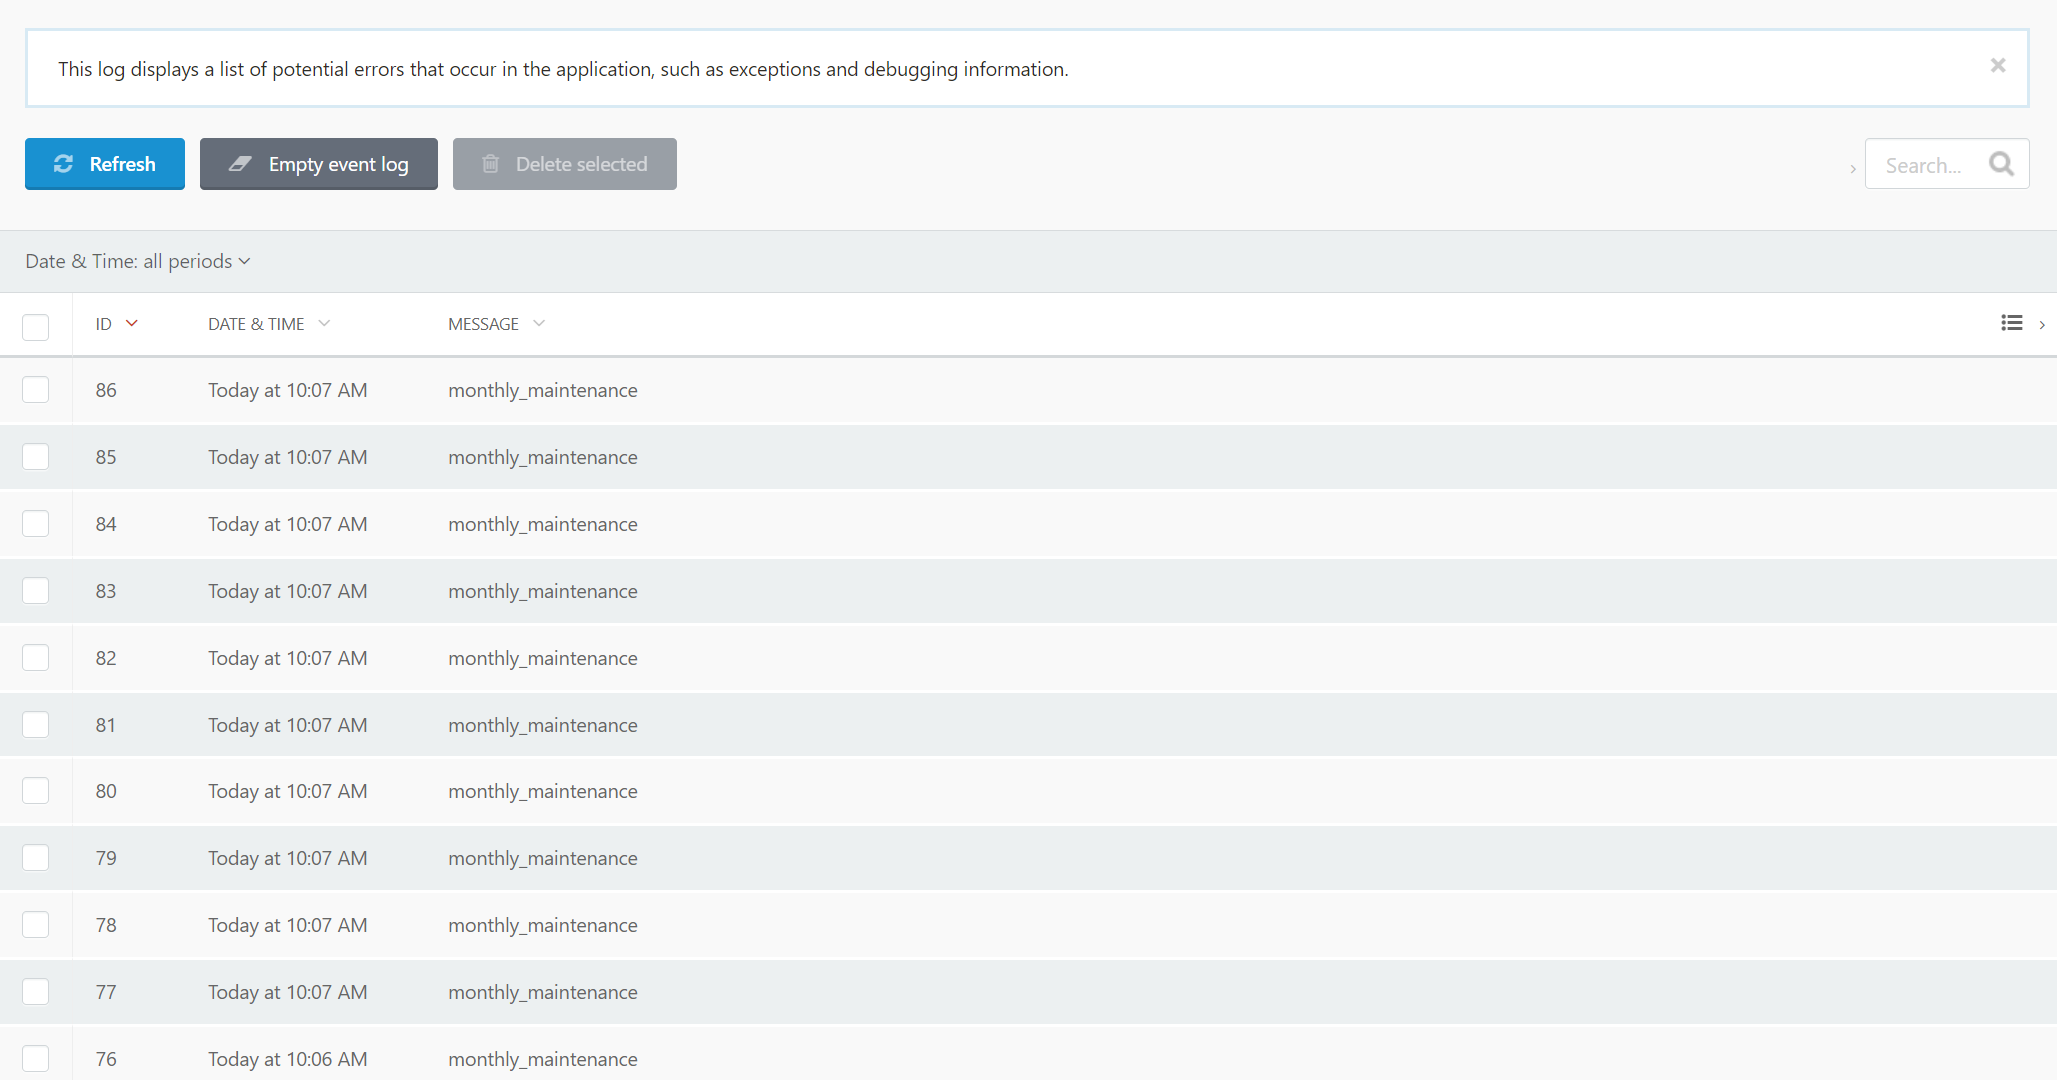
Task: Click the trash icon on Delete selected
Action: (x=490, y=163)
